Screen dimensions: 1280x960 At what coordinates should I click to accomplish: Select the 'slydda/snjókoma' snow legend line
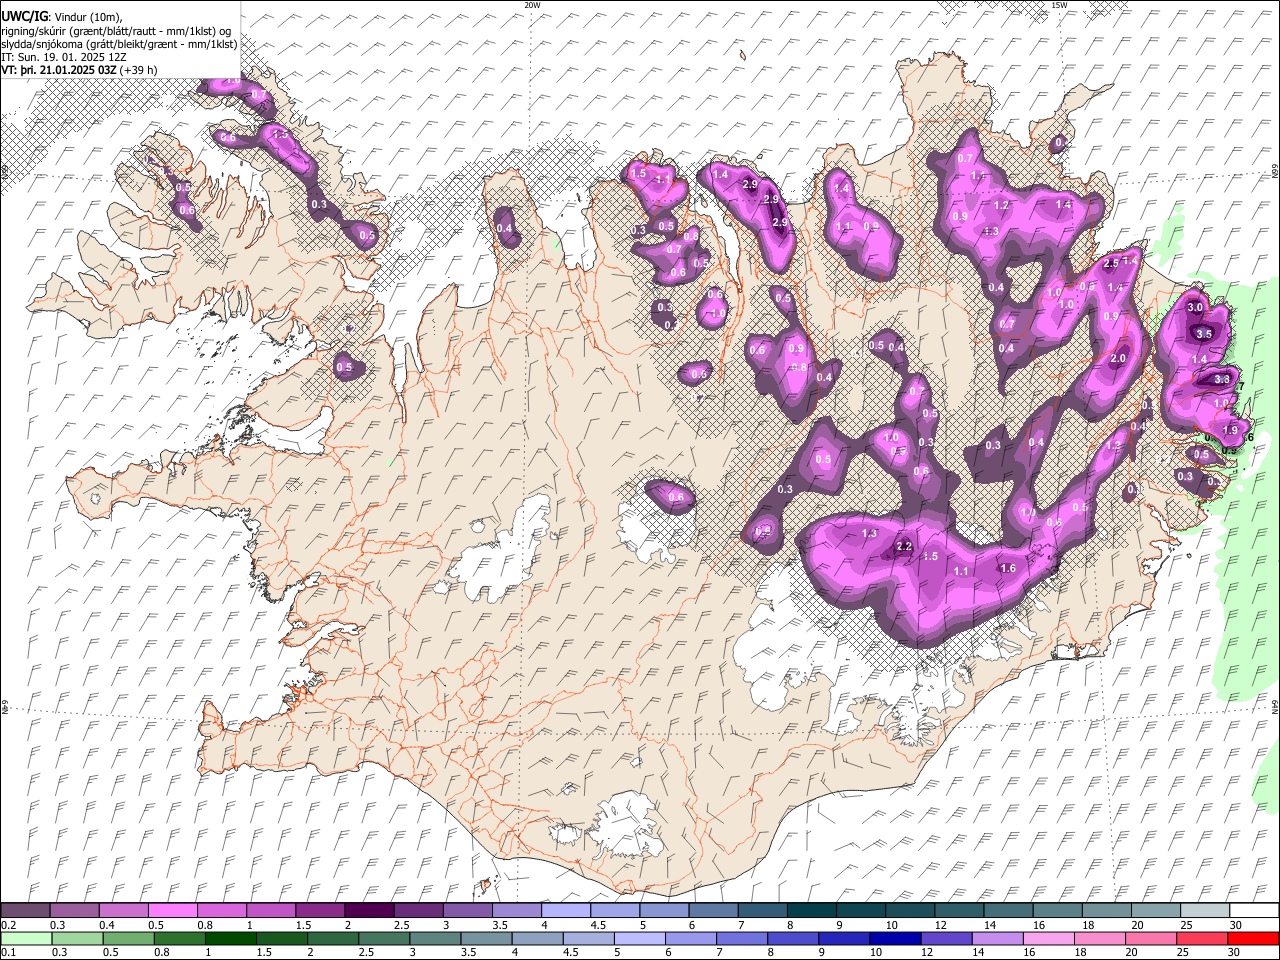[119, 44]
